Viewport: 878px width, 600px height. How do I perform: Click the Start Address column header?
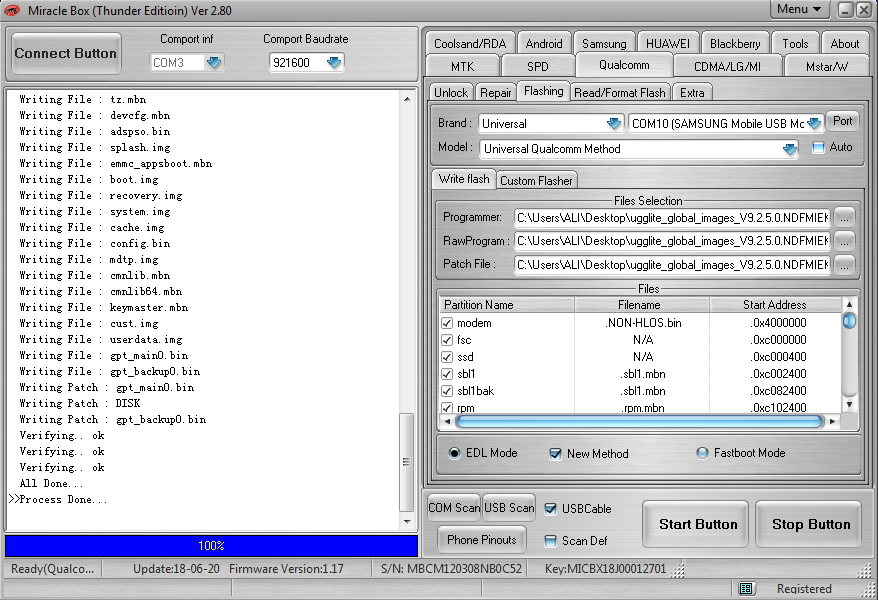(776, 305)
